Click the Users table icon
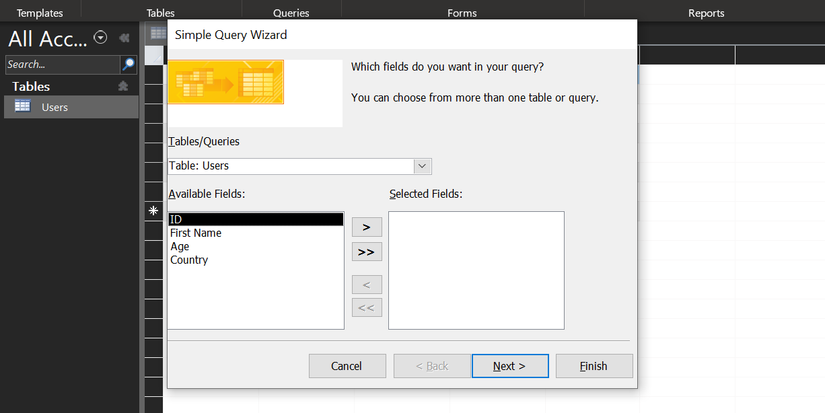Image resolution: width=825 pixels, height=413 pixels. coord(23,106)
